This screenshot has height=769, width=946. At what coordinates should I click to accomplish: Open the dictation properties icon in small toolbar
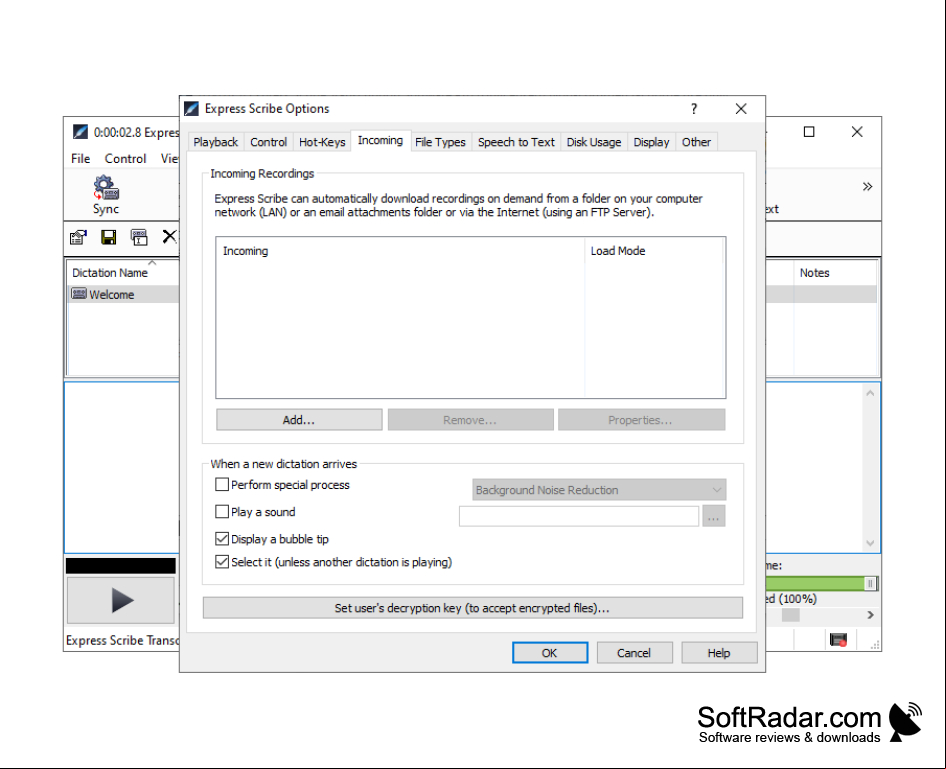(78, 237)
